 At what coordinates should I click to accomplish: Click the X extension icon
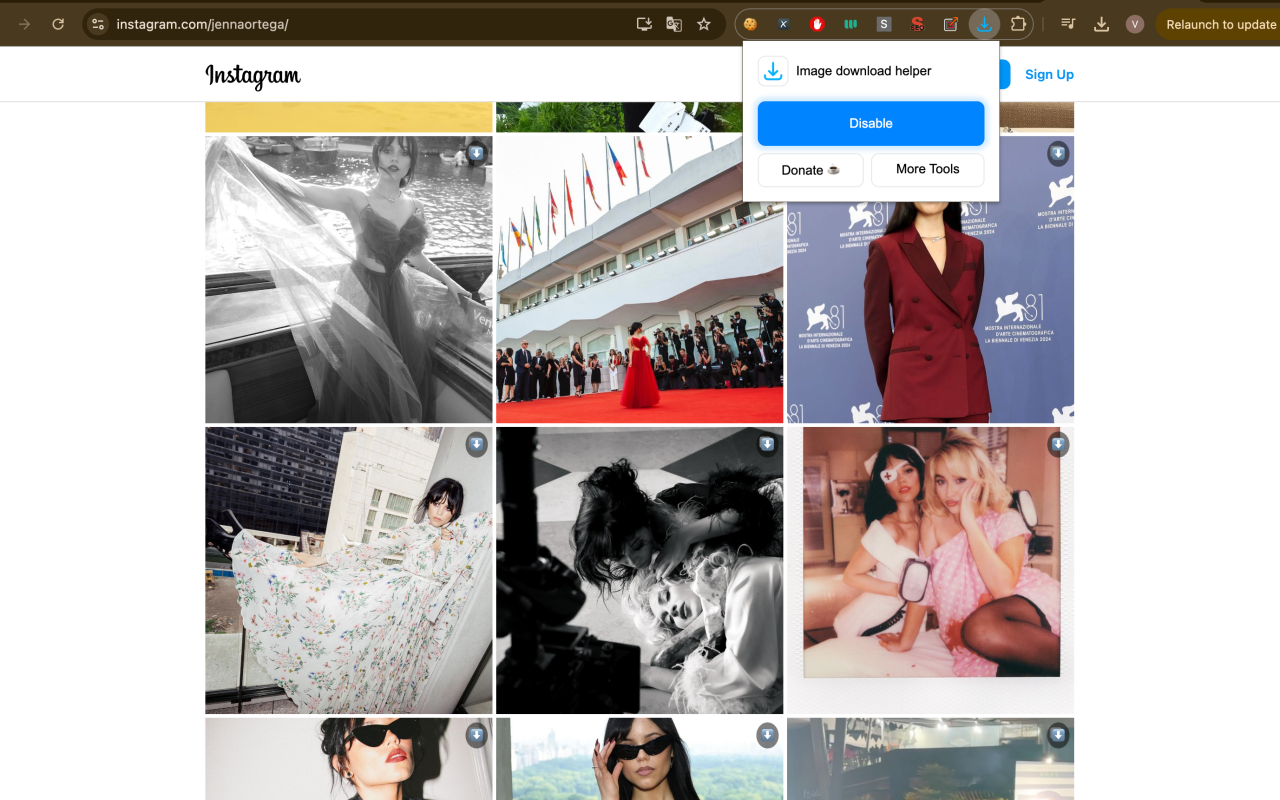784,24
